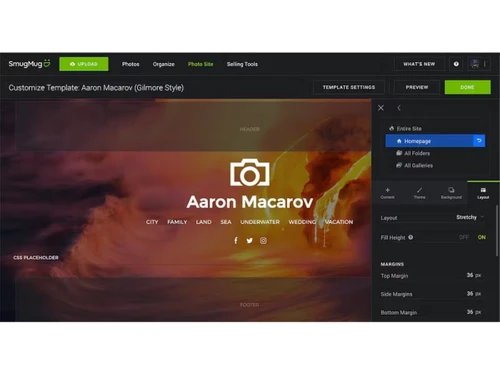Click the CITY nav link
Screen dimensions: 500x375
click(152, 222)
